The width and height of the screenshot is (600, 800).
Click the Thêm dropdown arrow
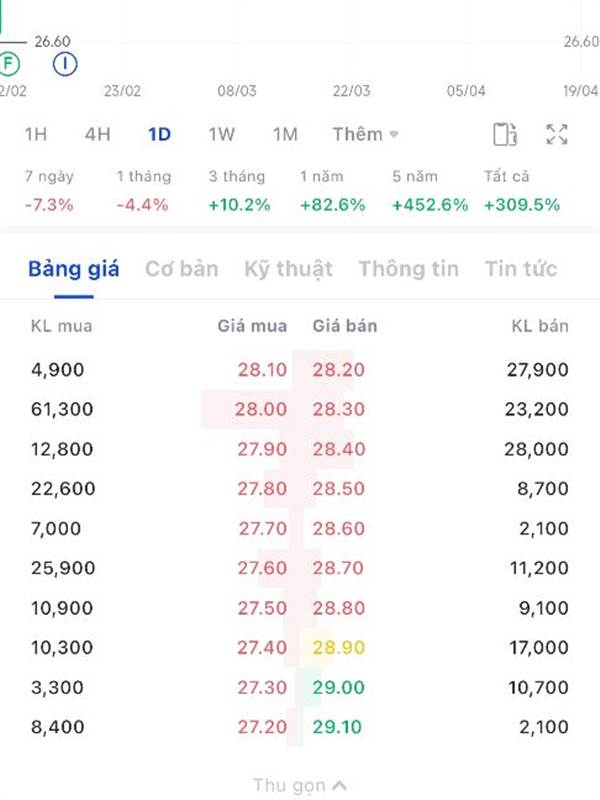point(394,135)
